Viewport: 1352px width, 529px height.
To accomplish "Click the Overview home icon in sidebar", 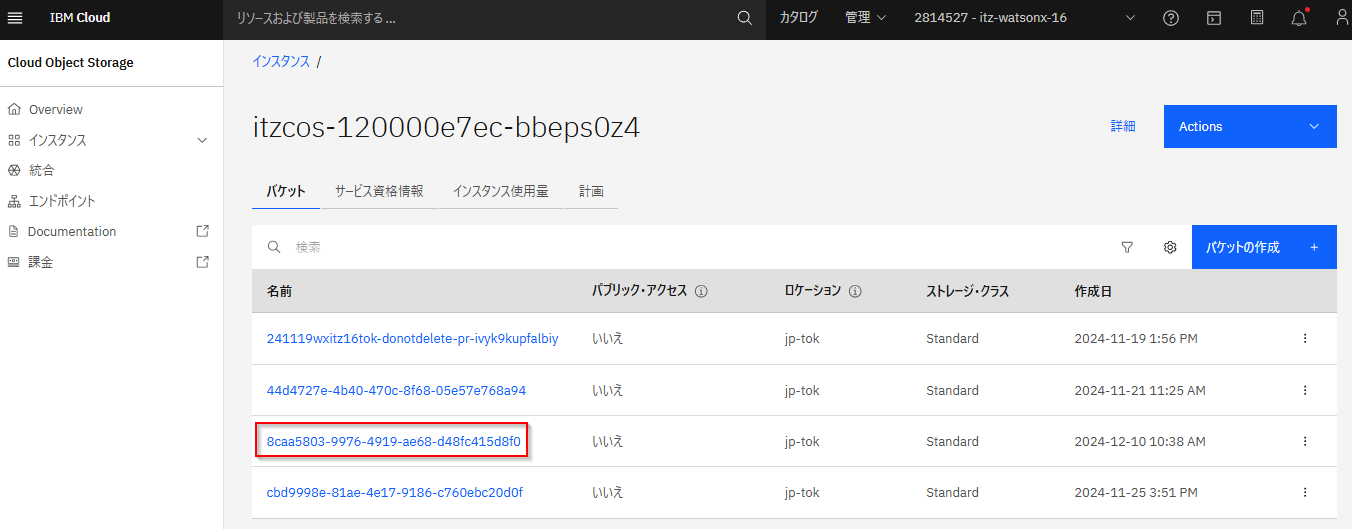I will point(14,109).
